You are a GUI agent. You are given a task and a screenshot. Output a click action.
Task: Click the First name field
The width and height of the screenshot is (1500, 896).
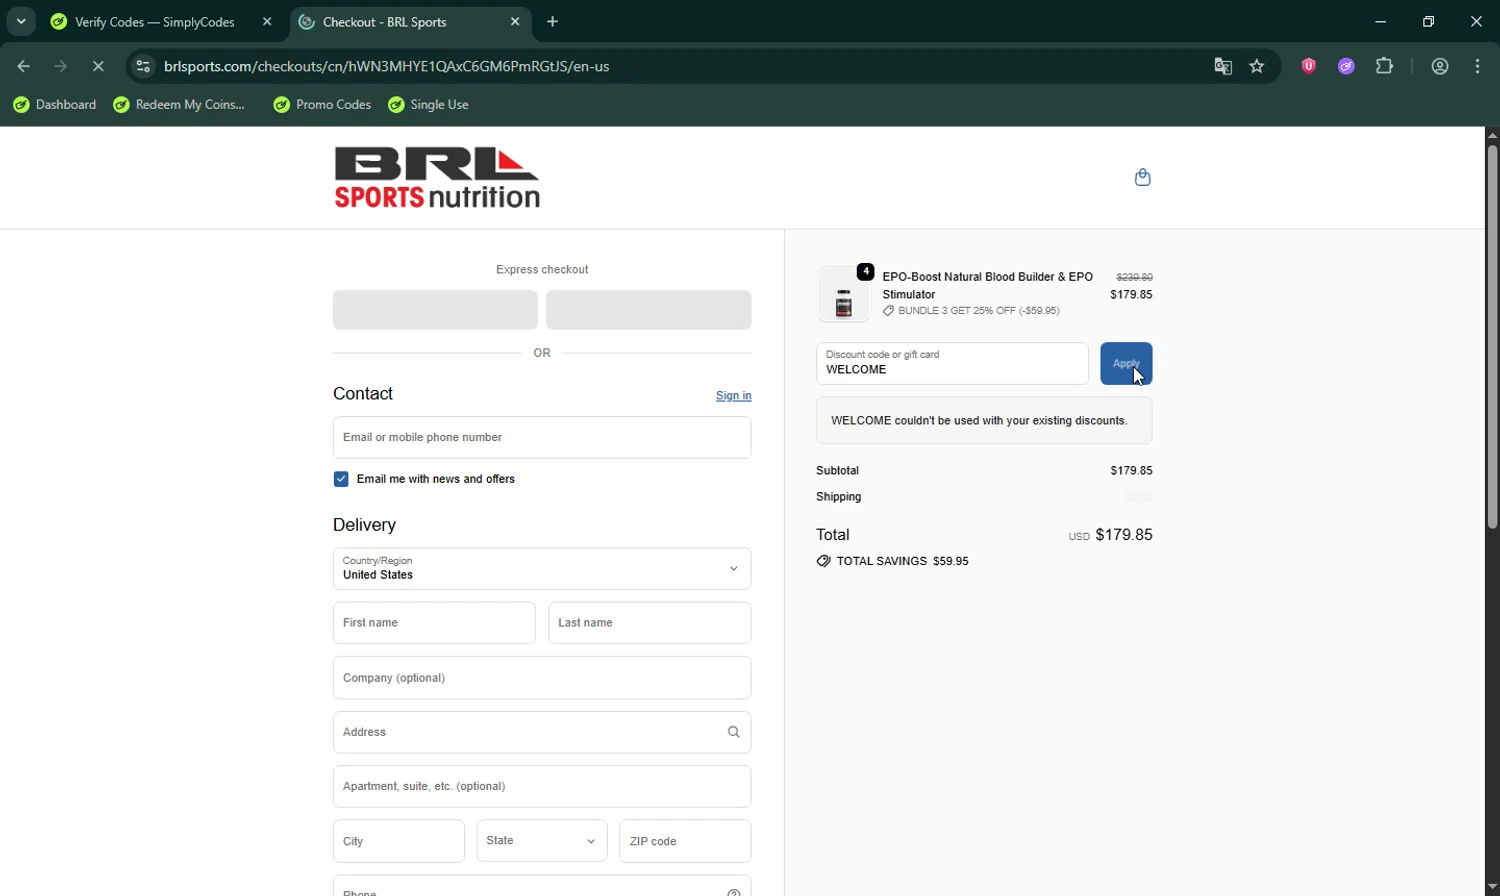[434, 623]
